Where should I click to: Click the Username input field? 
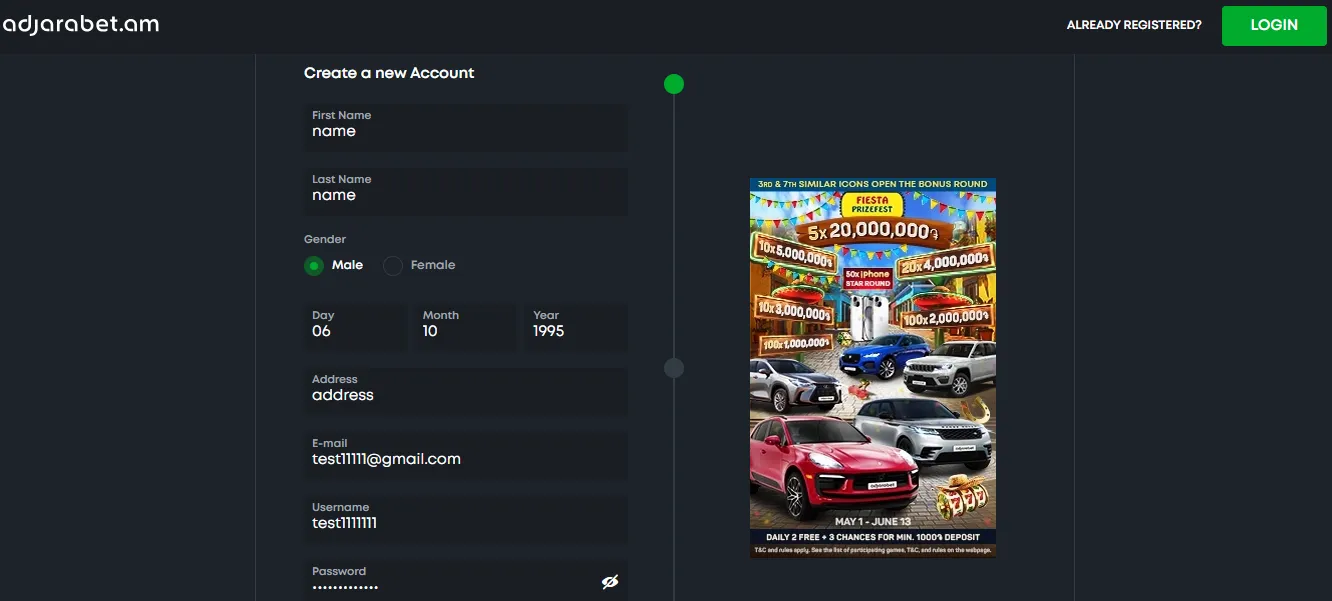466,520
